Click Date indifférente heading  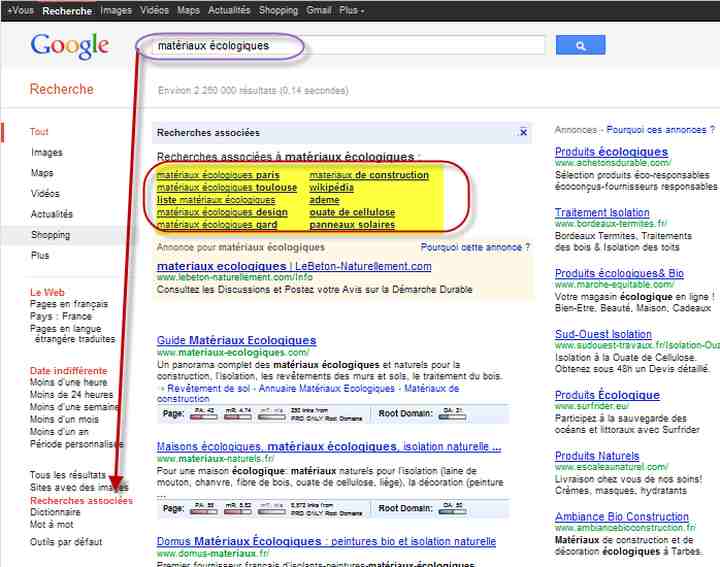68,371
